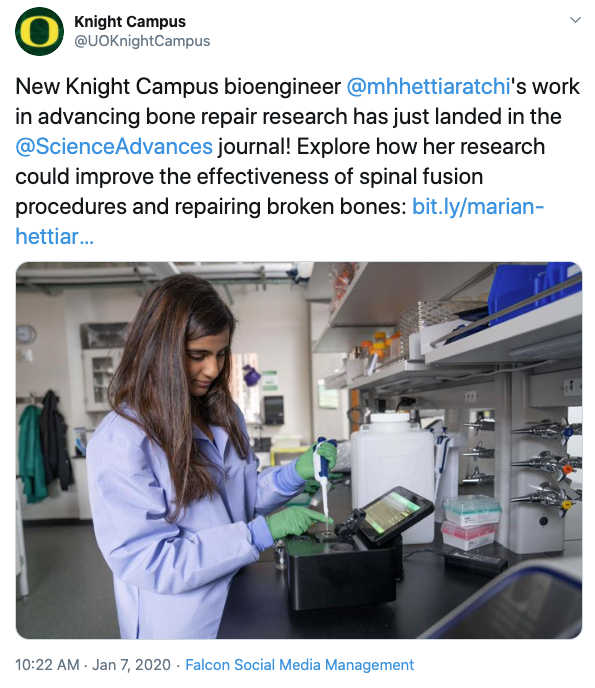Click the pipette tip boxes in the photo
Viewport: 595px width, 688px height.
[x=470, y=521]
